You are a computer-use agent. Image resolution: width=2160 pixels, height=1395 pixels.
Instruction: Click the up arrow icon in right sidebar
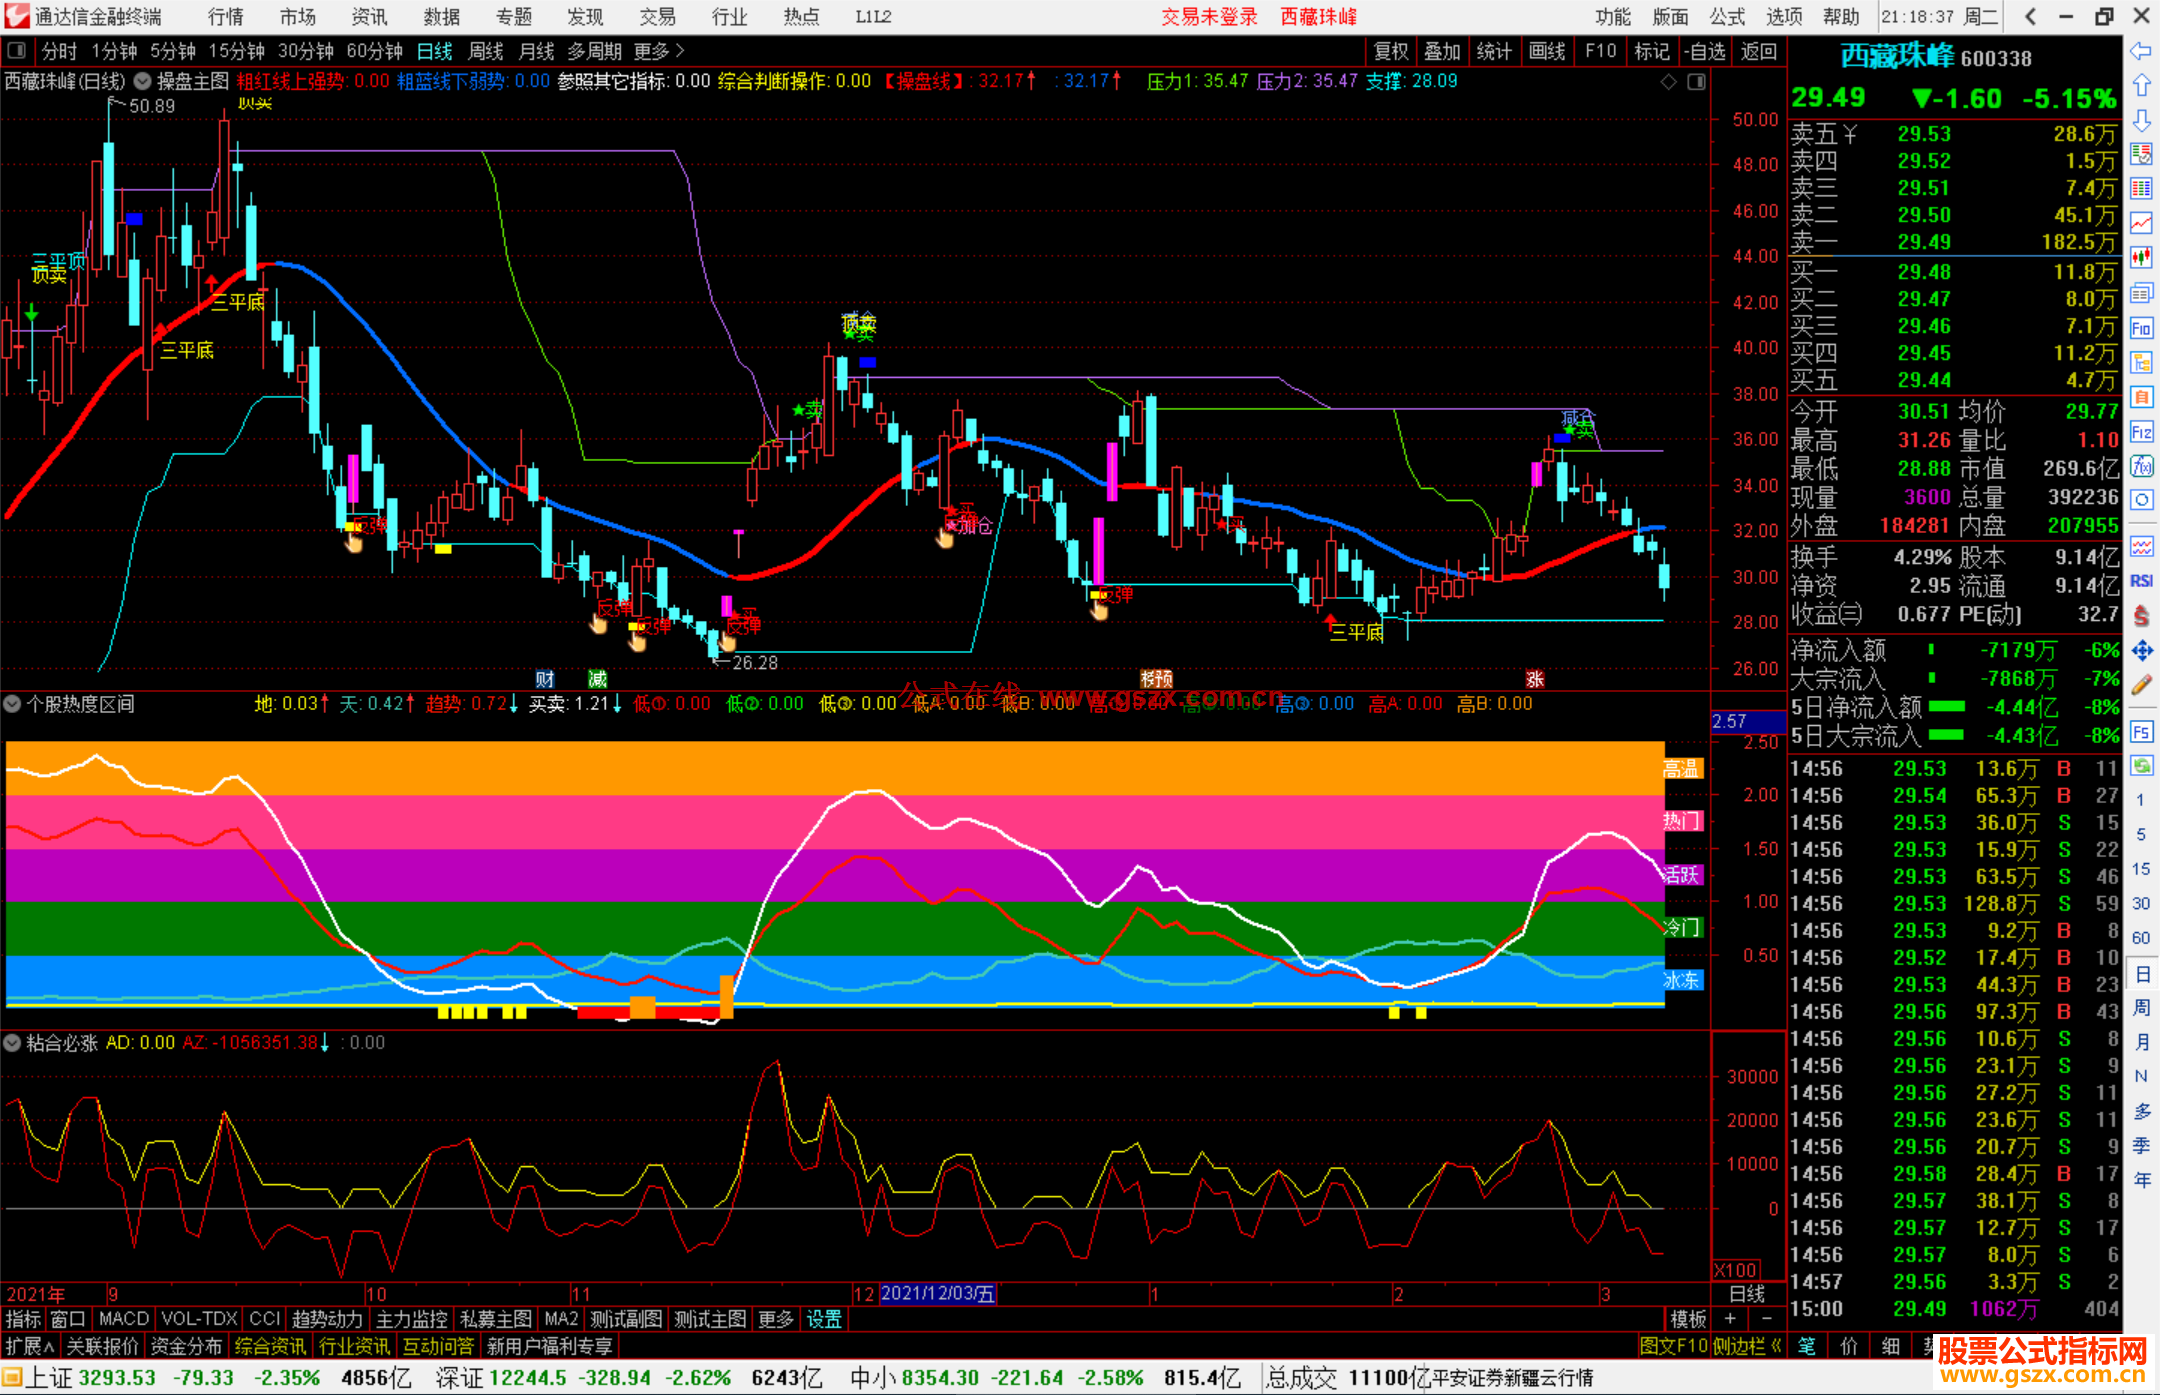click(2141, 86)
